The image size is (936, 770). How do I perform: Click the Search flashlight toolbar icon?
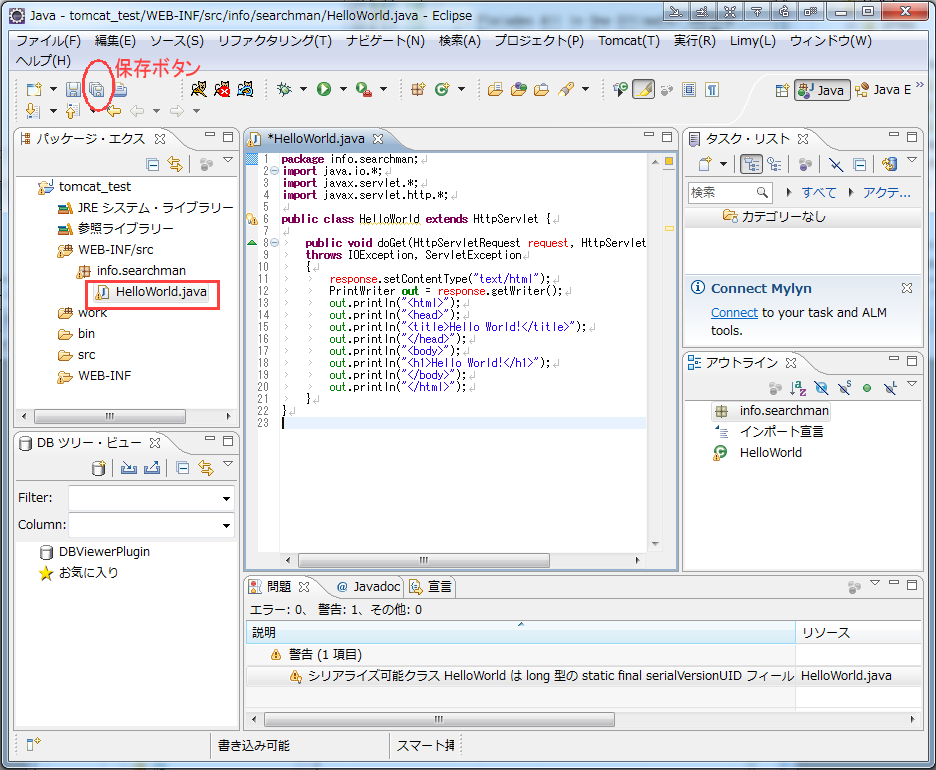(566, 90)
